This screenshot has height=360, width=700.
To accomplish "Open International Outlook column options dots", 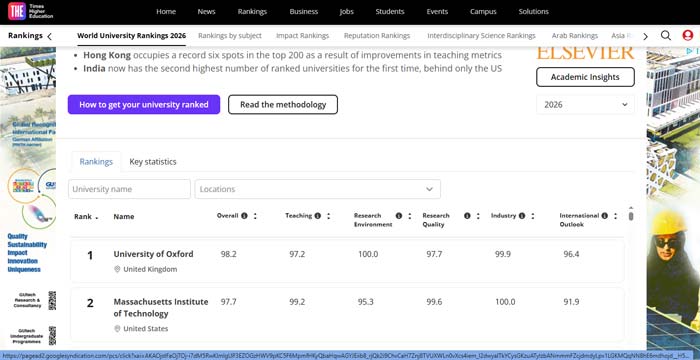I will click(x=615, y=216).
